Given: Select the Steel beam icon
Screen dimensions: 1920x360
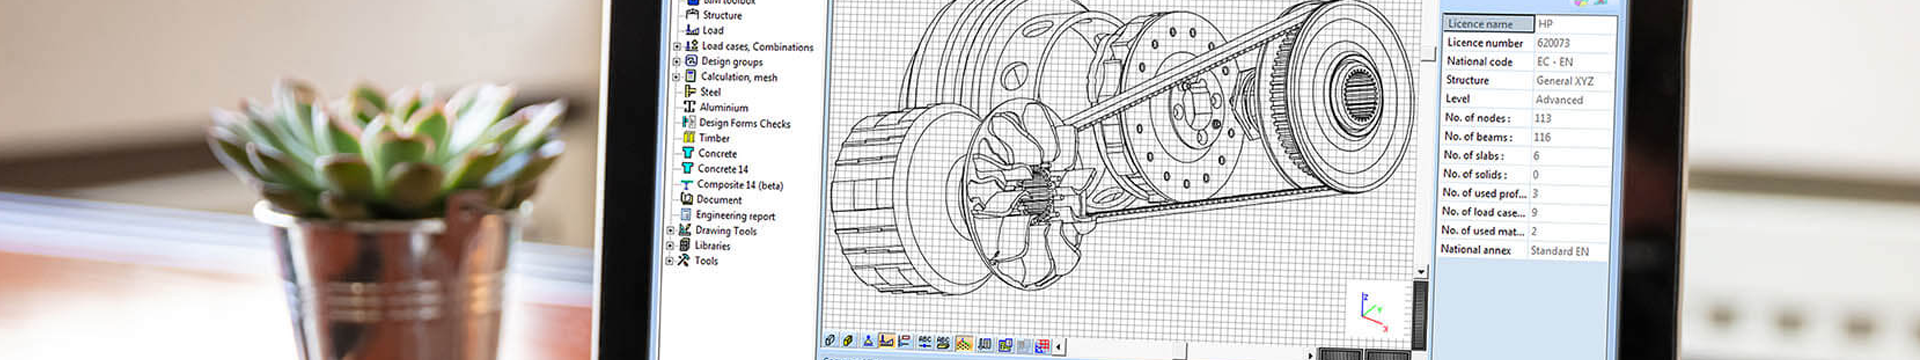Looking at the screenshot, I should click(x=690, y=91).
